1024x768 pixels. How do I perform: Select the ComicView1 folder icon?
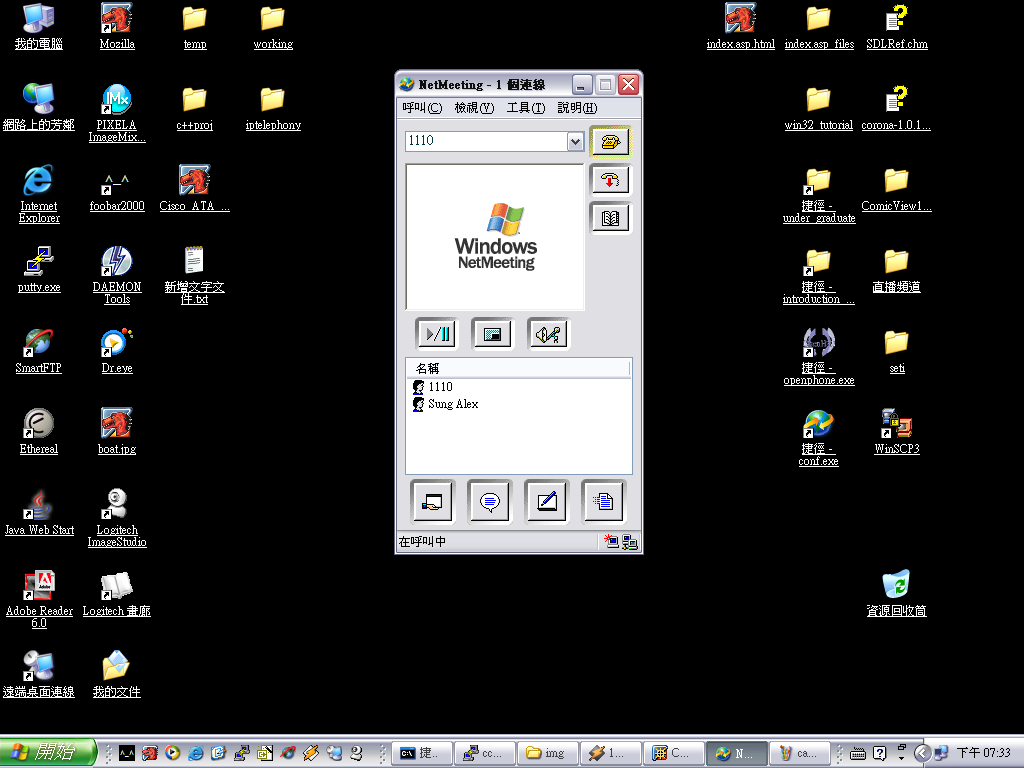897,189
